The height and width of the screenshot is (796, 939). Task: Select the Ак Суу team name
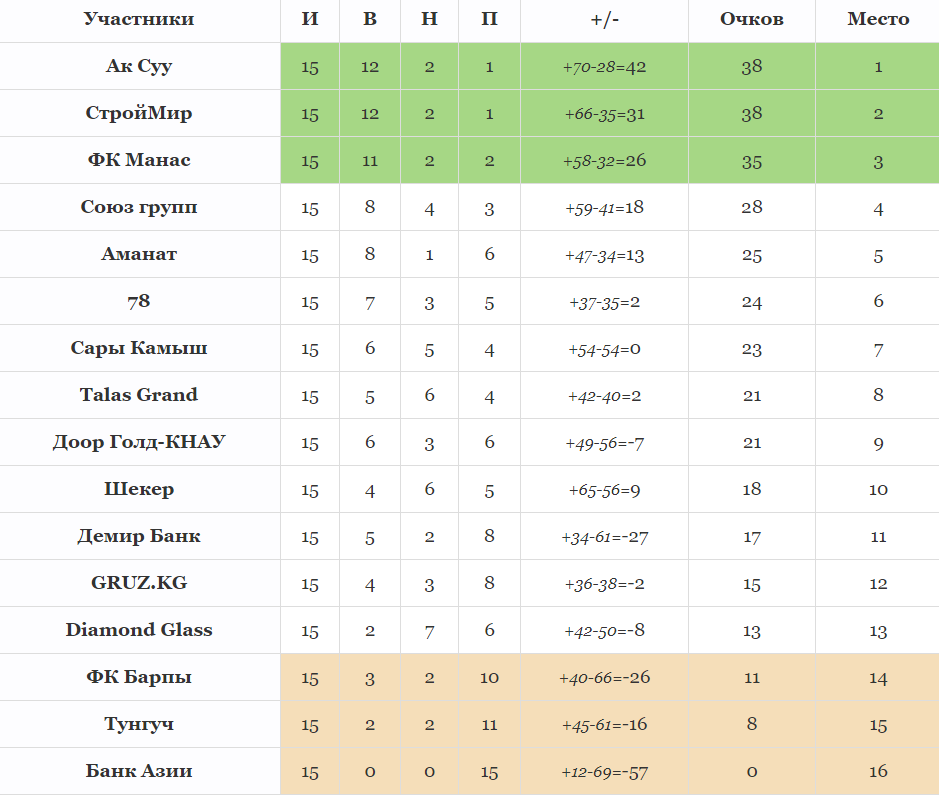pyautogui.click(x=139, y=66)
